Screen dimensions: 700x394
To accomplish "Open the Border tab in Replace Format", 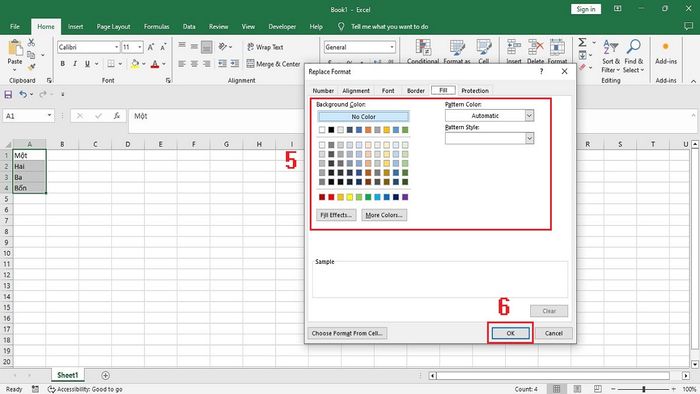I will (x=416, y=91).
